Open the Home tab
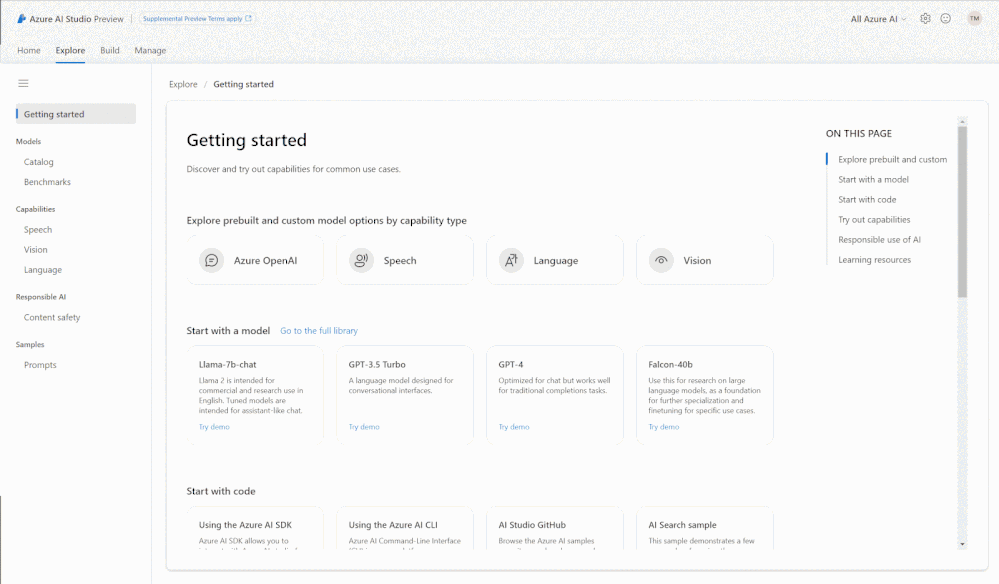The image size is (999, 584). pos(29,51)
